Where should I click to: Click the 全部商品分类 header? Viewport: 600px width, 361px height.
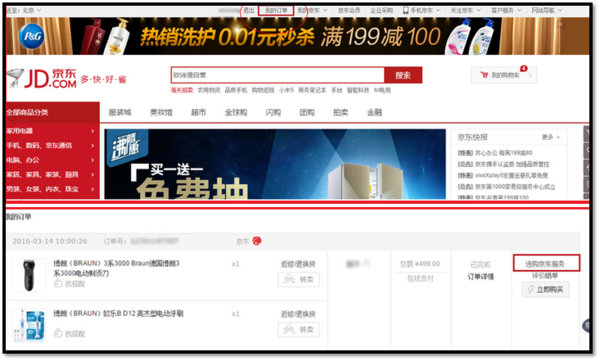coord(53,113)
